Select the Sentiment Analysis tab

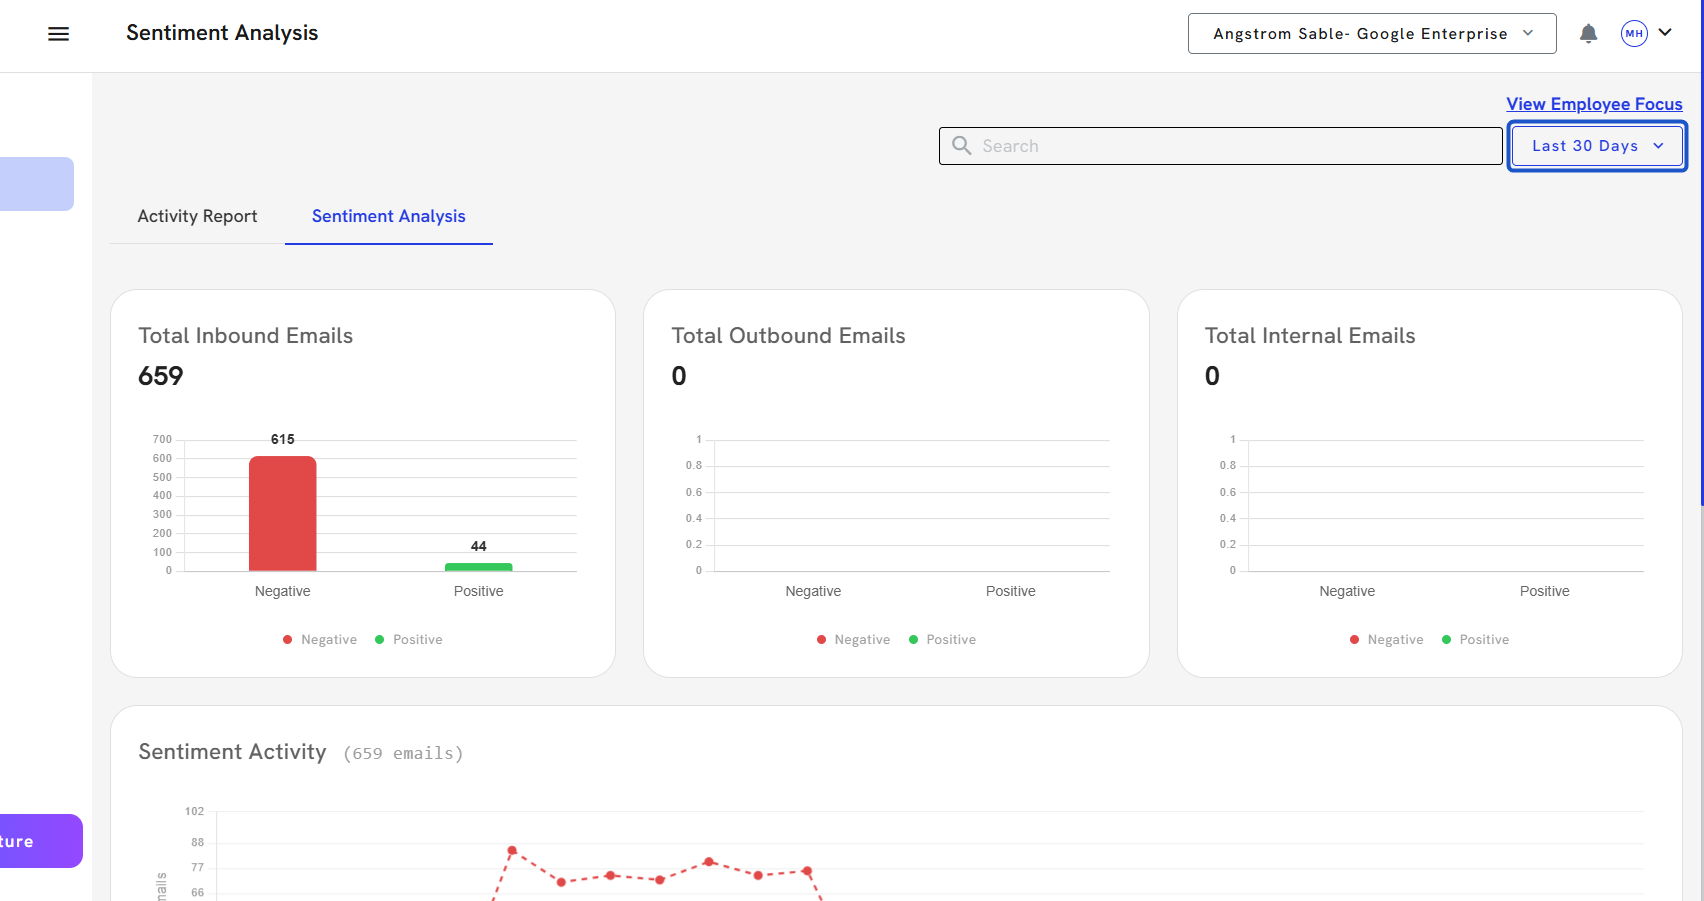pyautogui.click(x=388, y=216)
